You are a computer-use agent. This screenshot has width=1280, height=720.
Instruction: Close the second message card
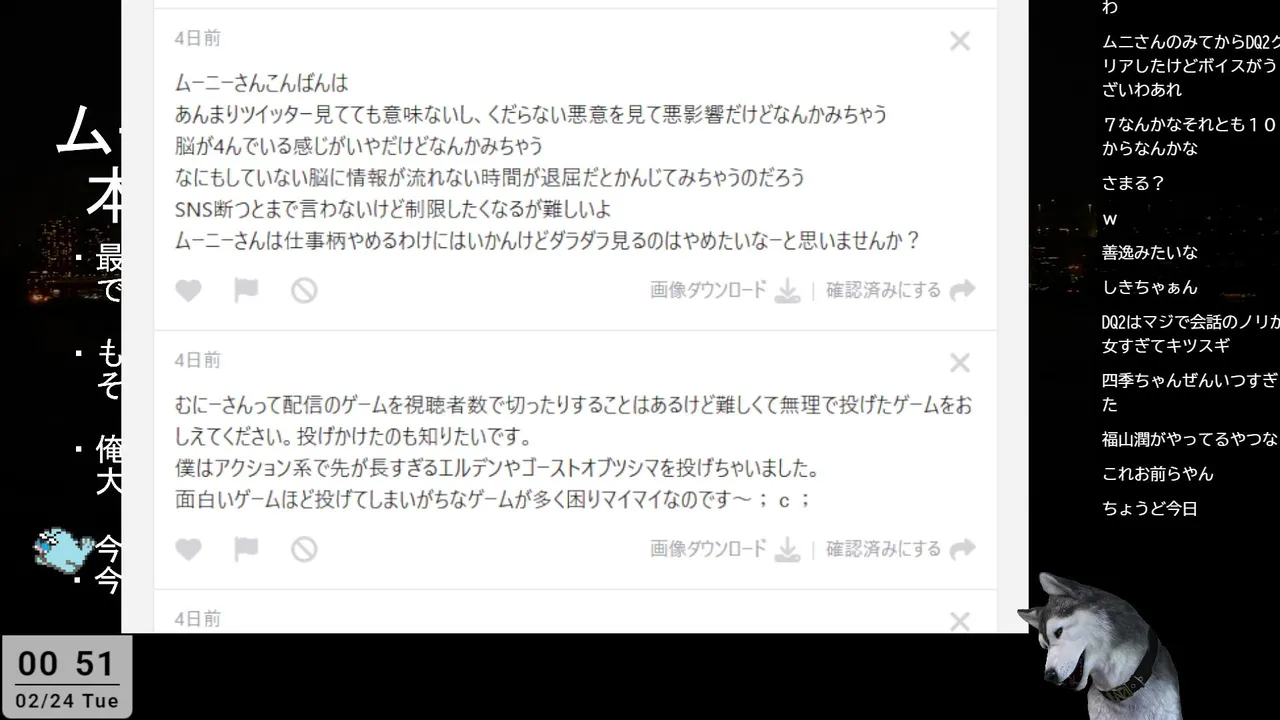tap(960, 363)
